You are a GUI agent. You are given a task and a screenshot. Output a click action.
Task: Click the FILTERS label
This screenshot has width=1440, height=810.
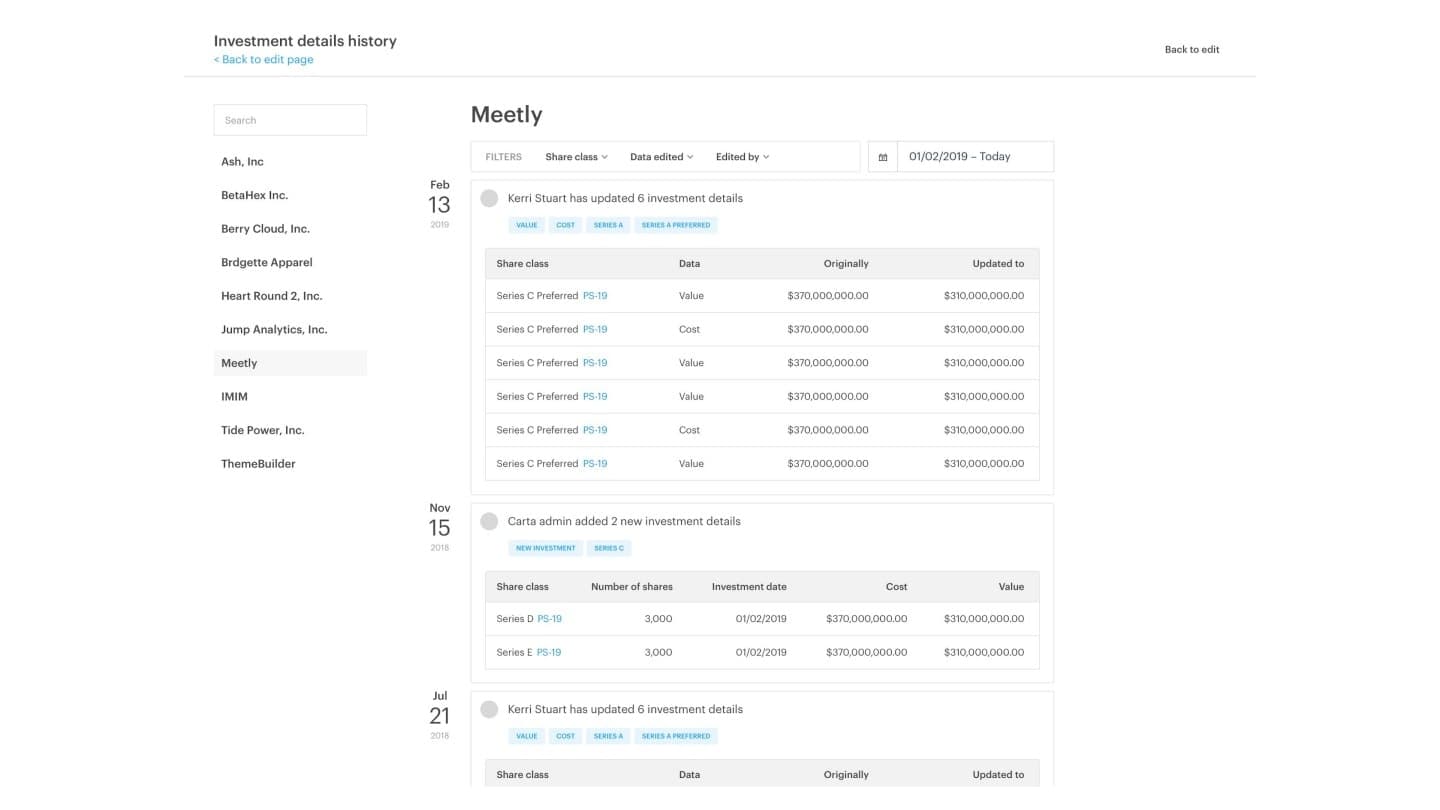(504, 157)
